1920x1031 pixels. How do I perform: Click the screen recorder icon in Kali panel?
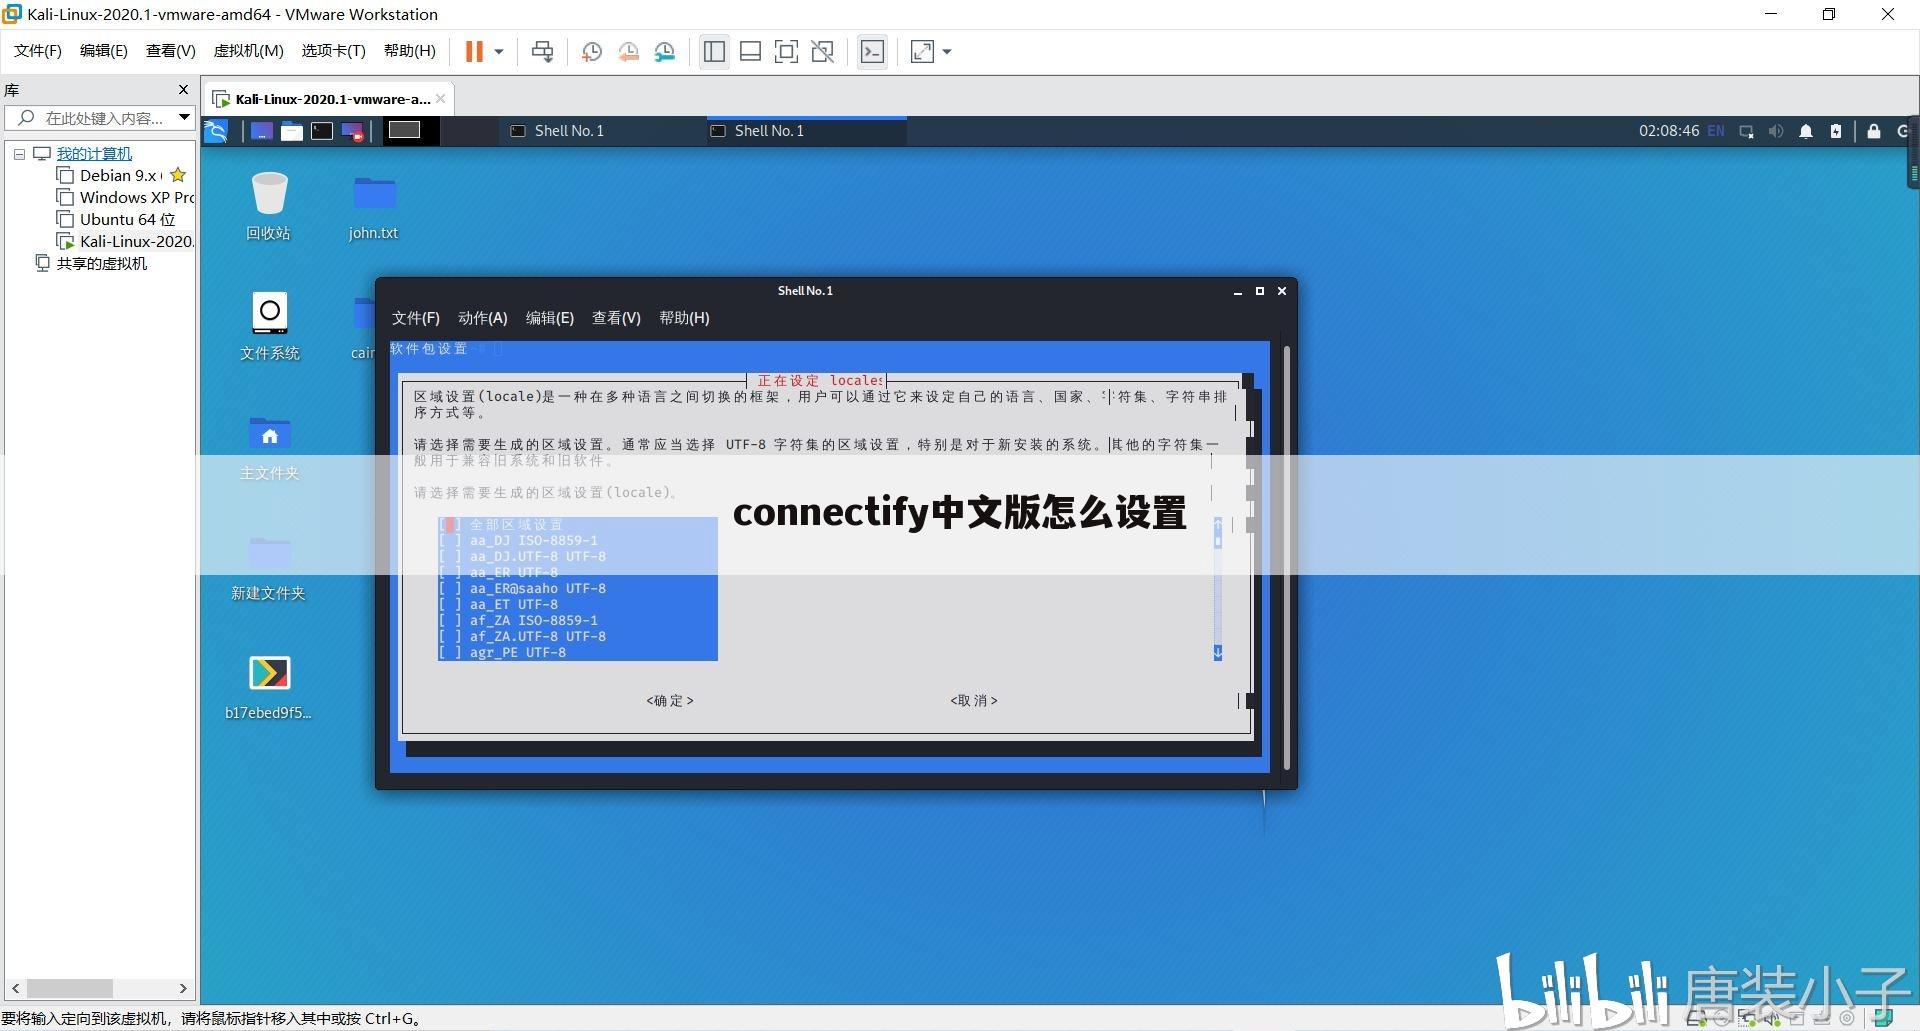pyautogui.click(x=352, y=131)
